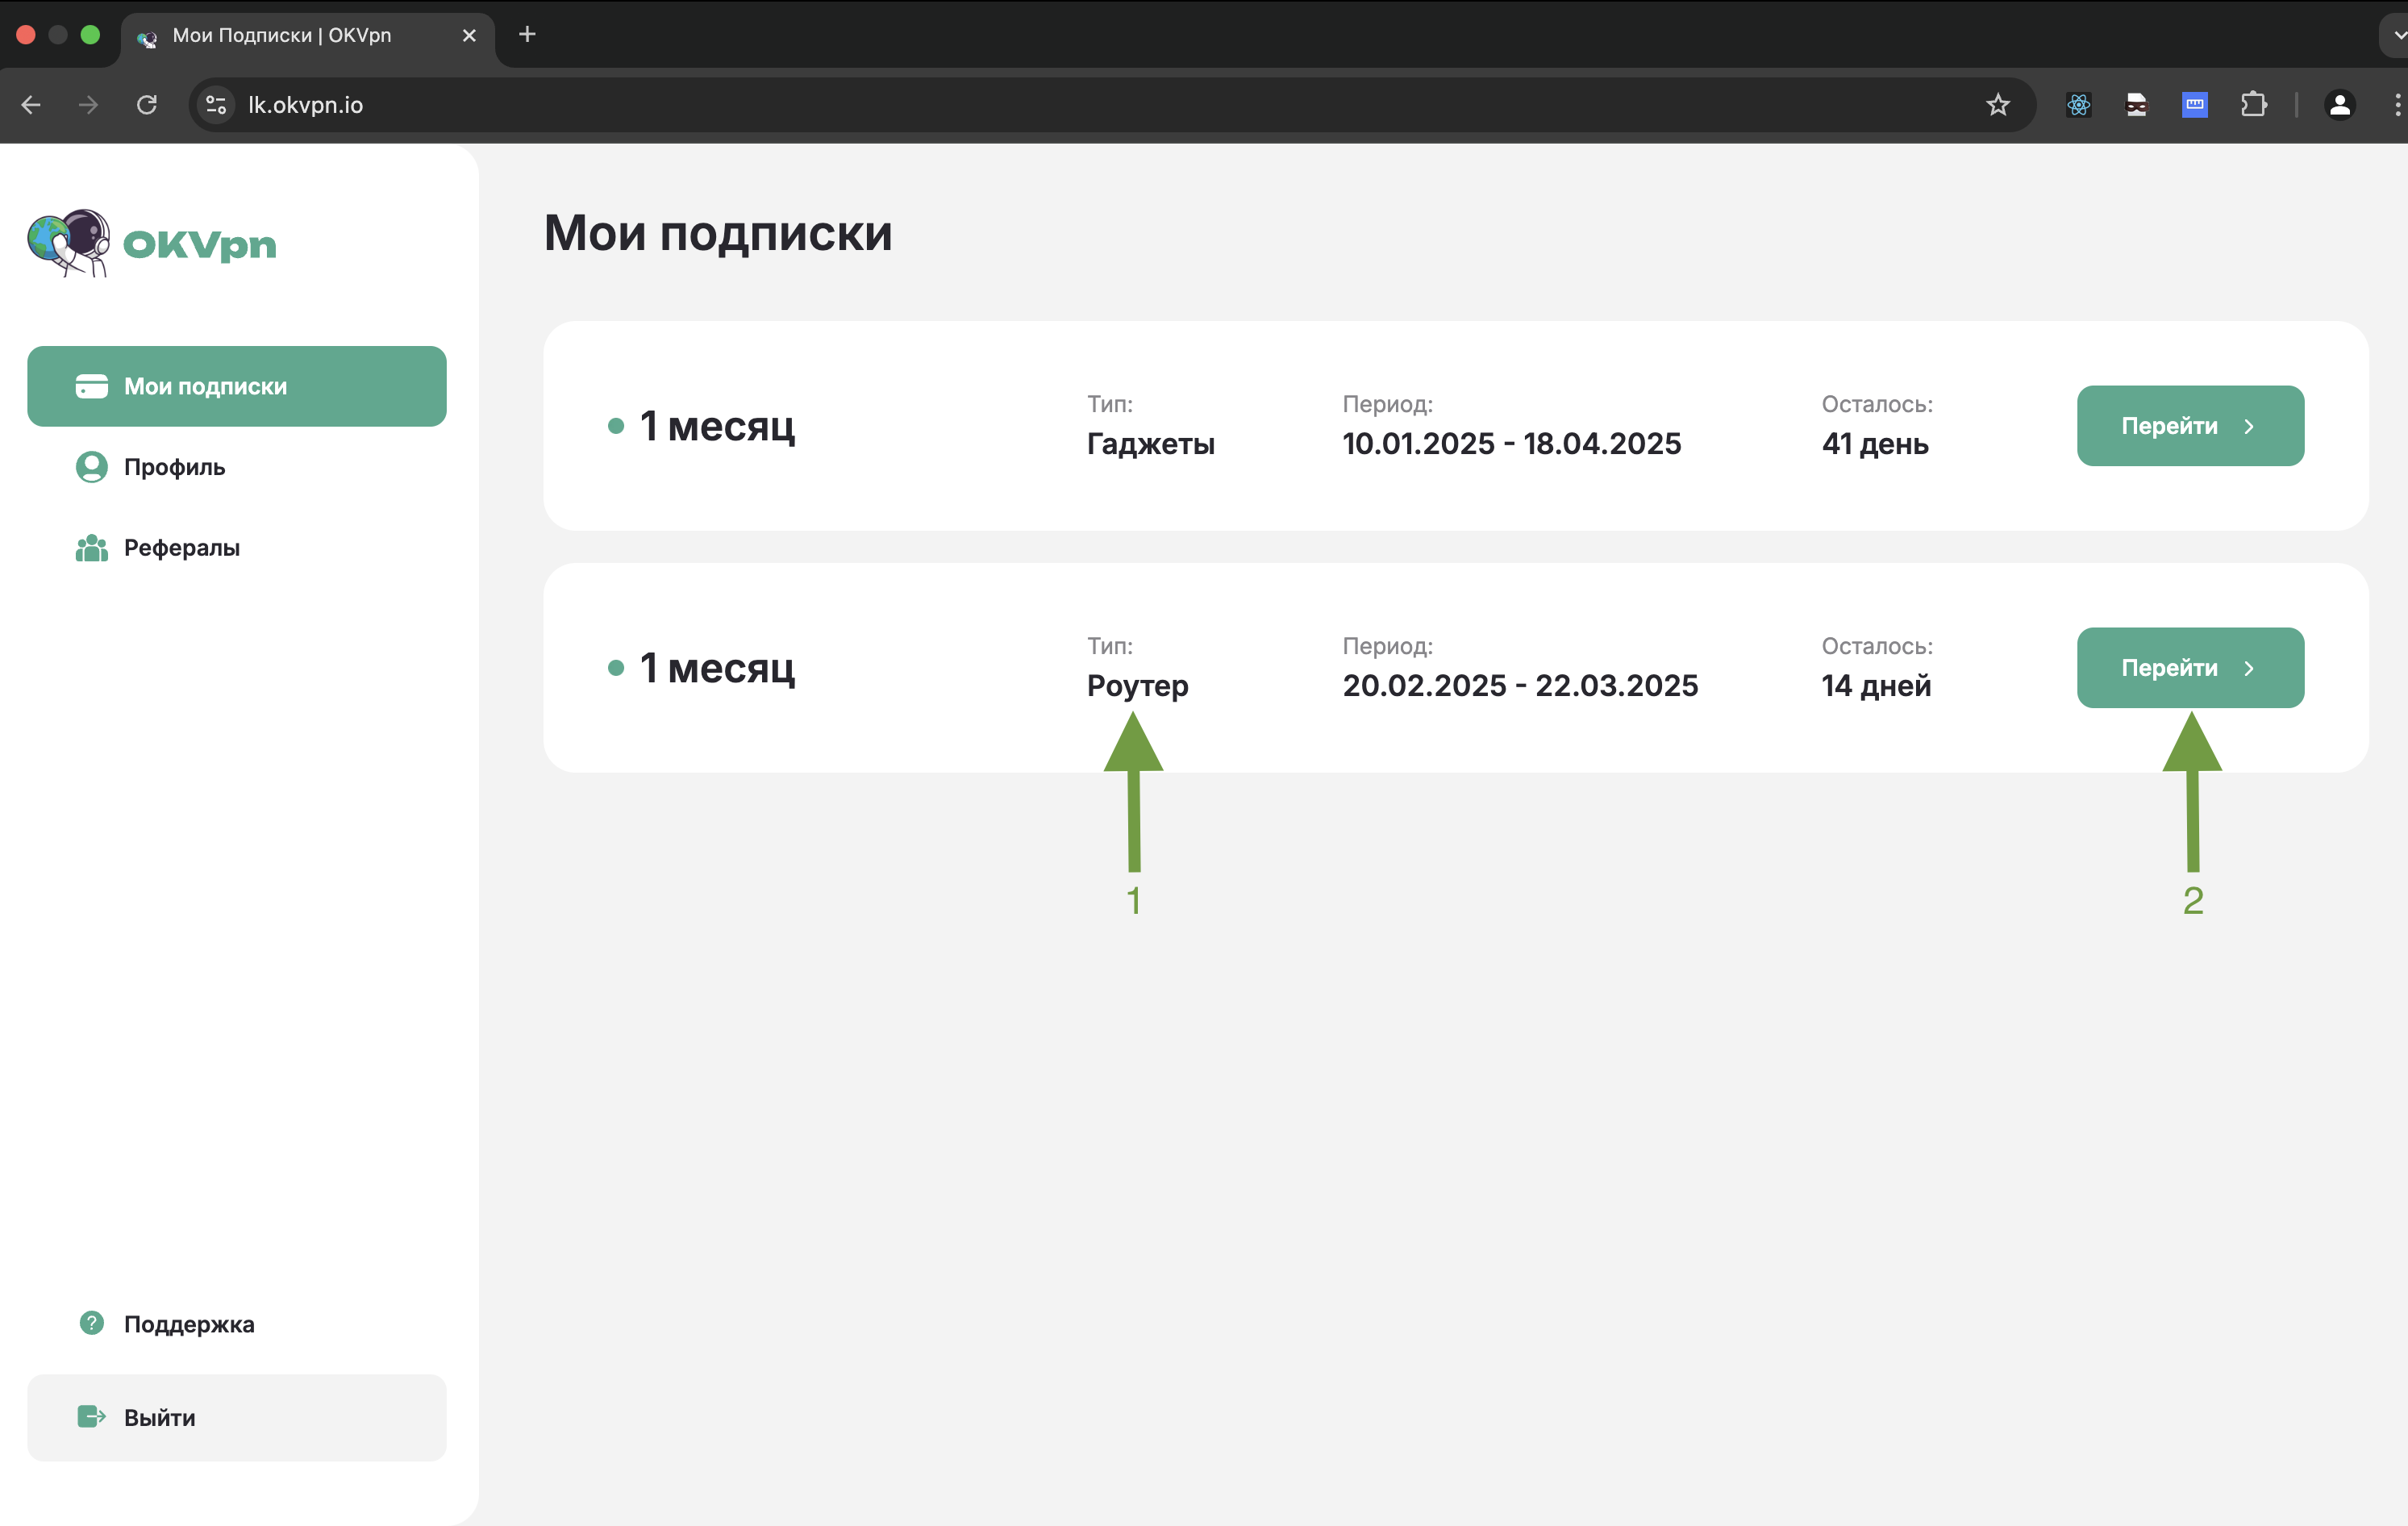The width and height of the screenshot is (2408, 1526).
Task: Open the Extensions puzzle icon
Action: [x=2253, y=105]
